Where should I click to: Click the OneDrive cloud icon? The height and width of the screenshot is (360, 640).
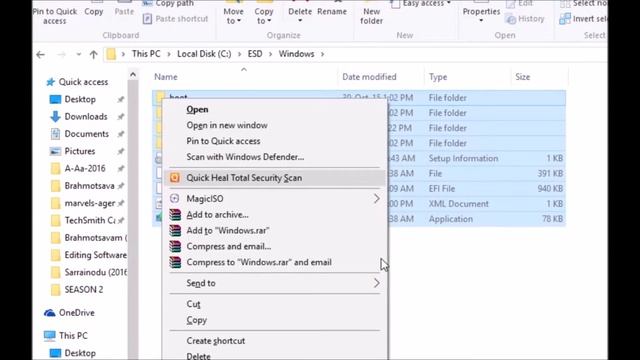click(x=49, y=313)
